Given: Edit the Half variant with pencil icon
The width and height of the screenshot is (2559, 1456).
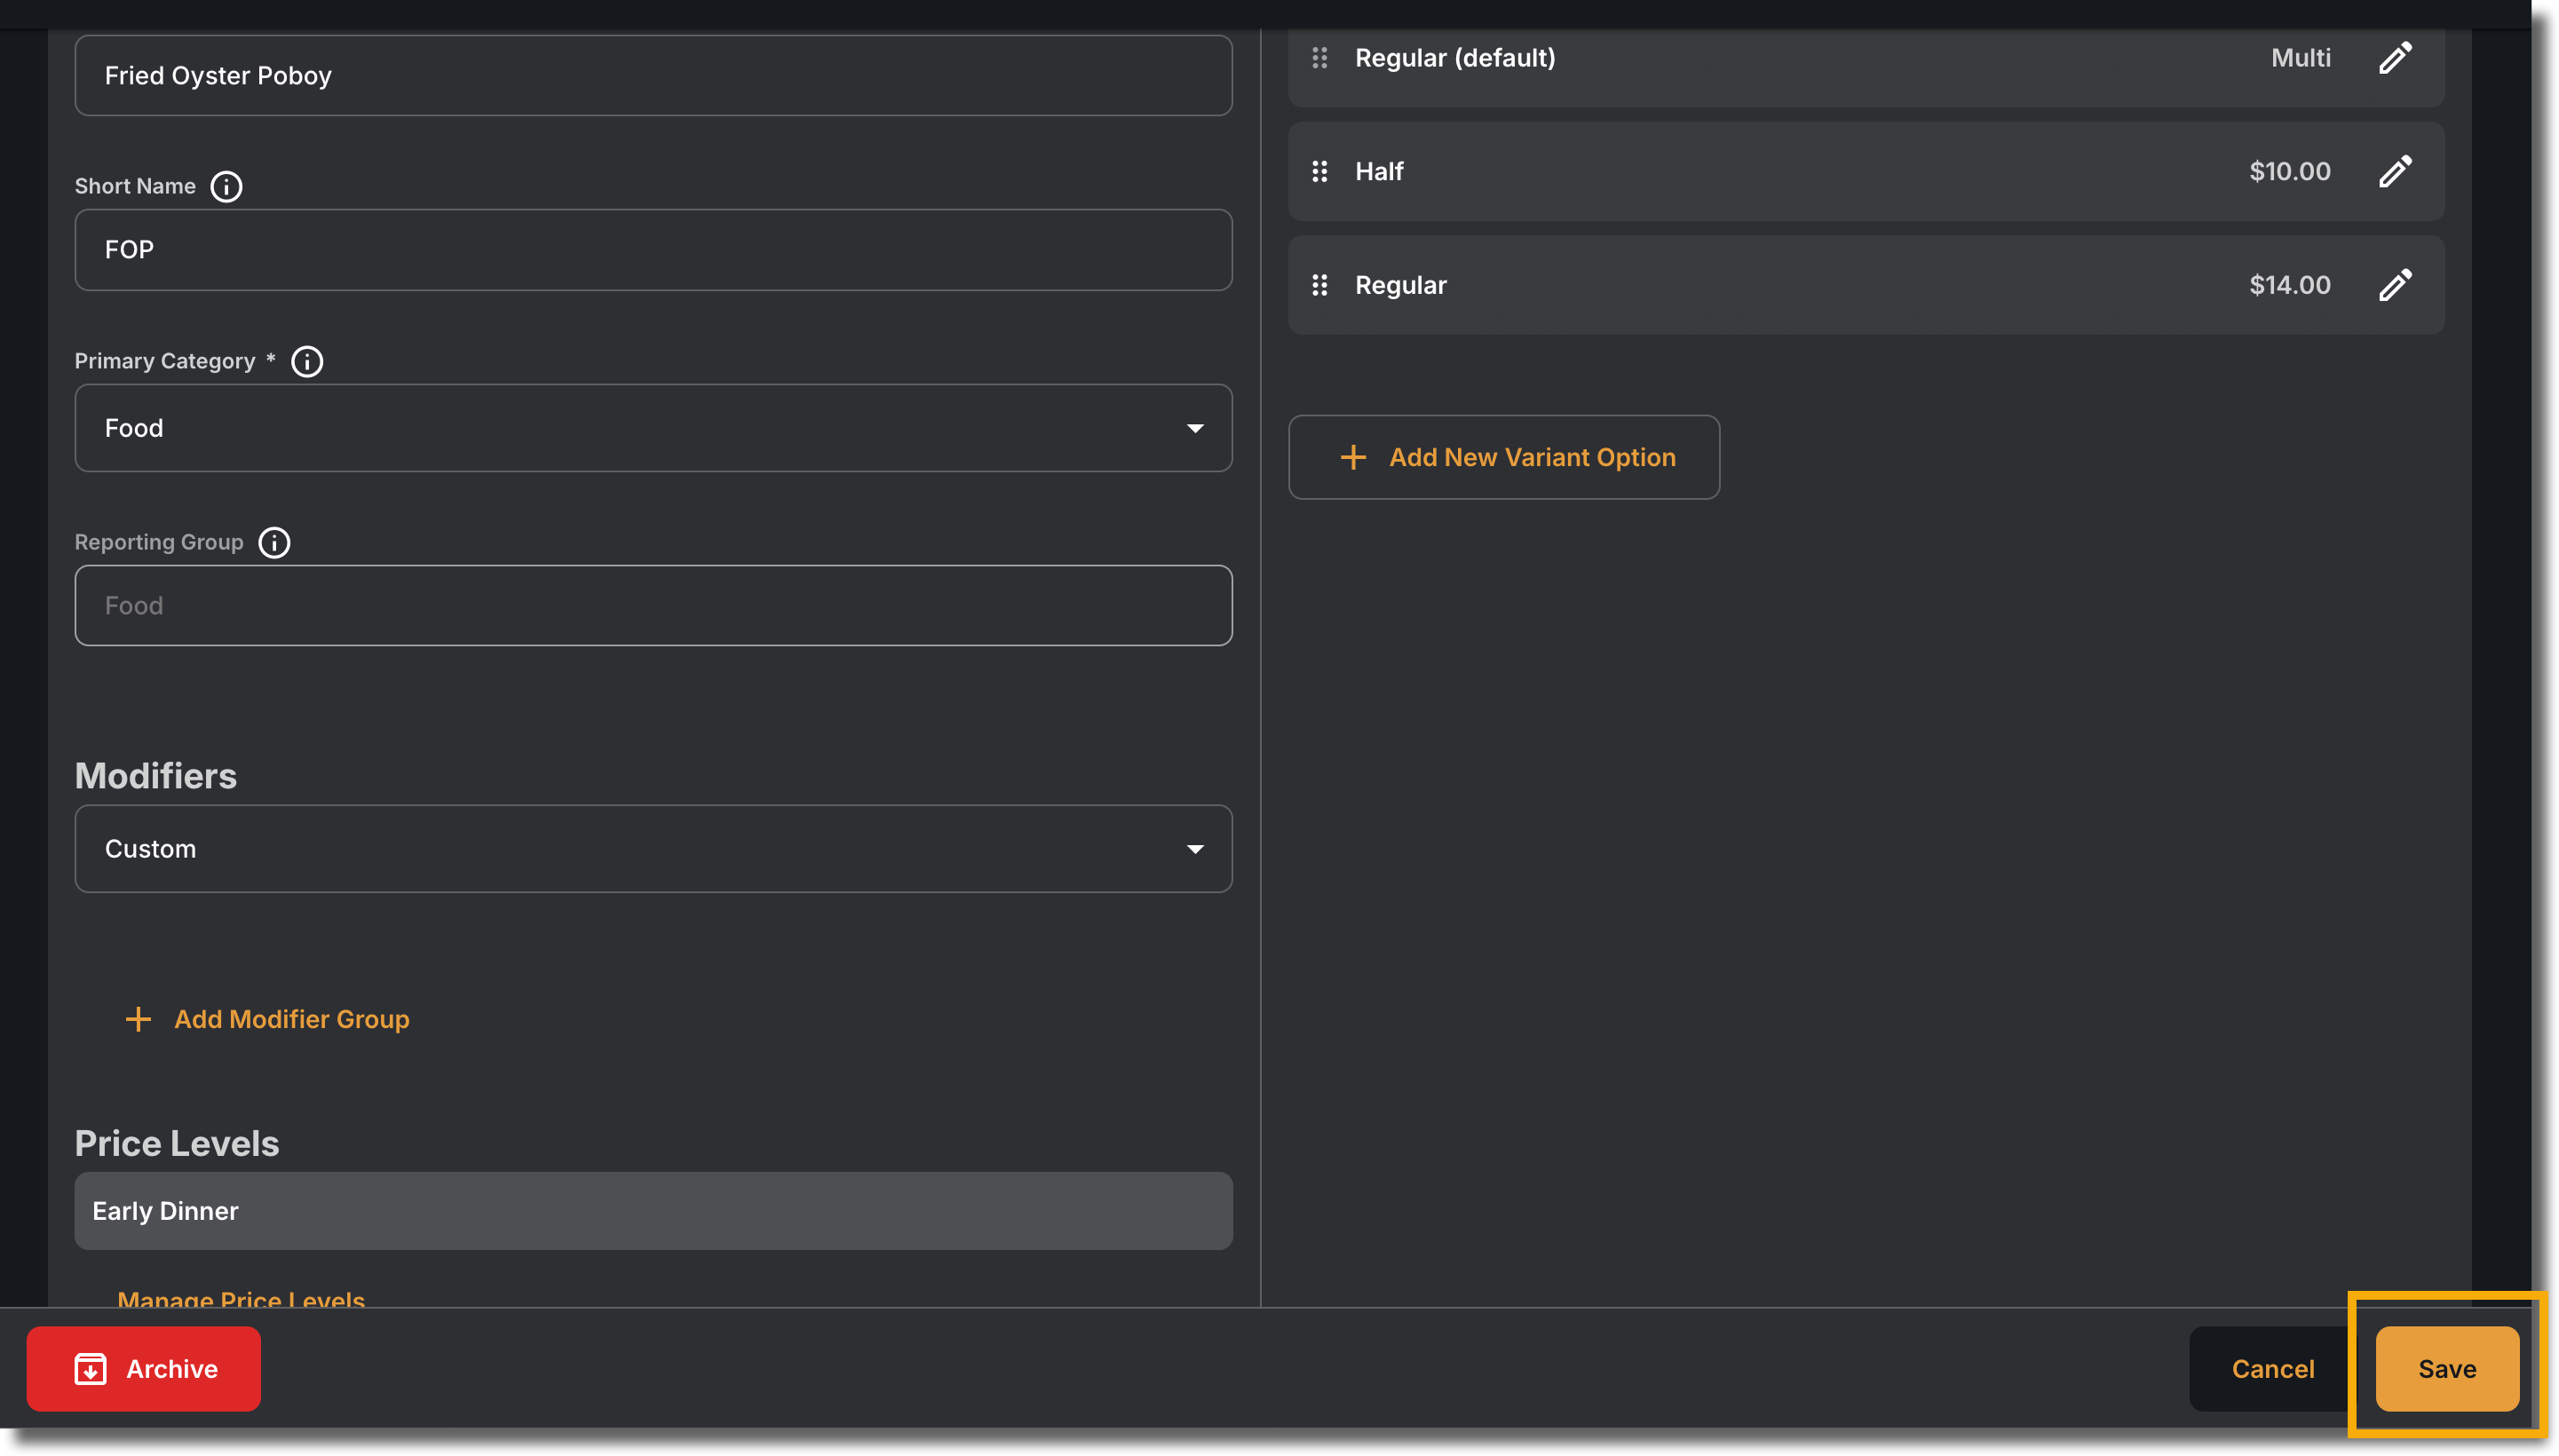Looking at the screenshot, I should tap(2395, 172).
